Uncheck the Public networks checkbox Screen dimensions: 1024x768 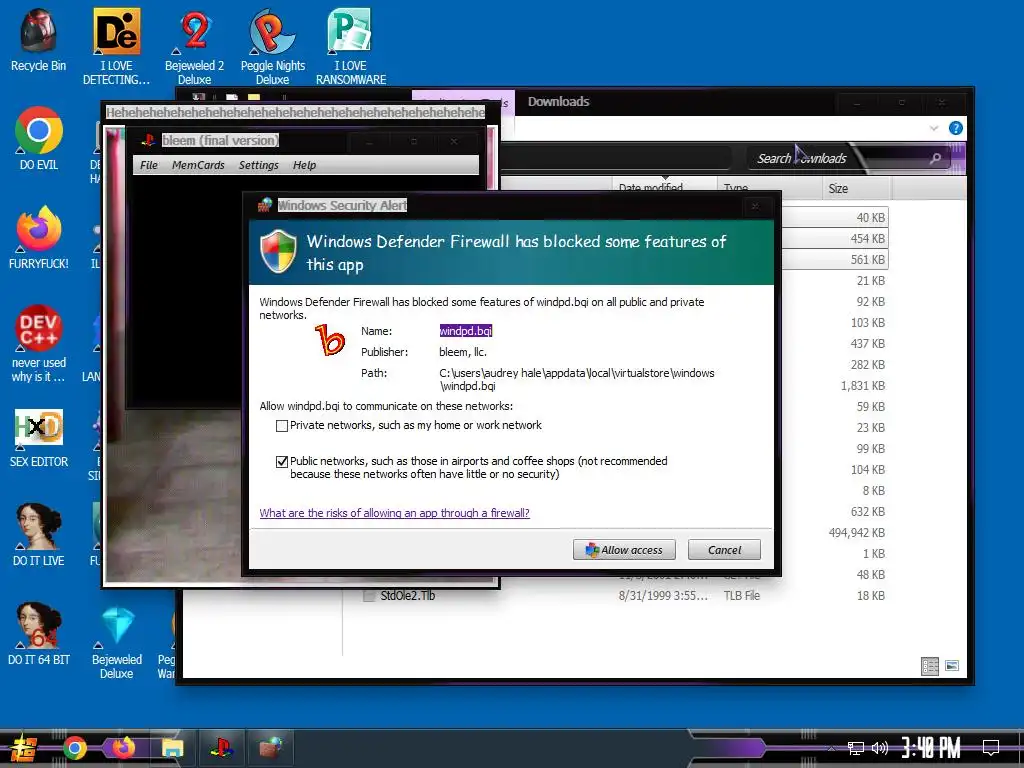point(281,462)
